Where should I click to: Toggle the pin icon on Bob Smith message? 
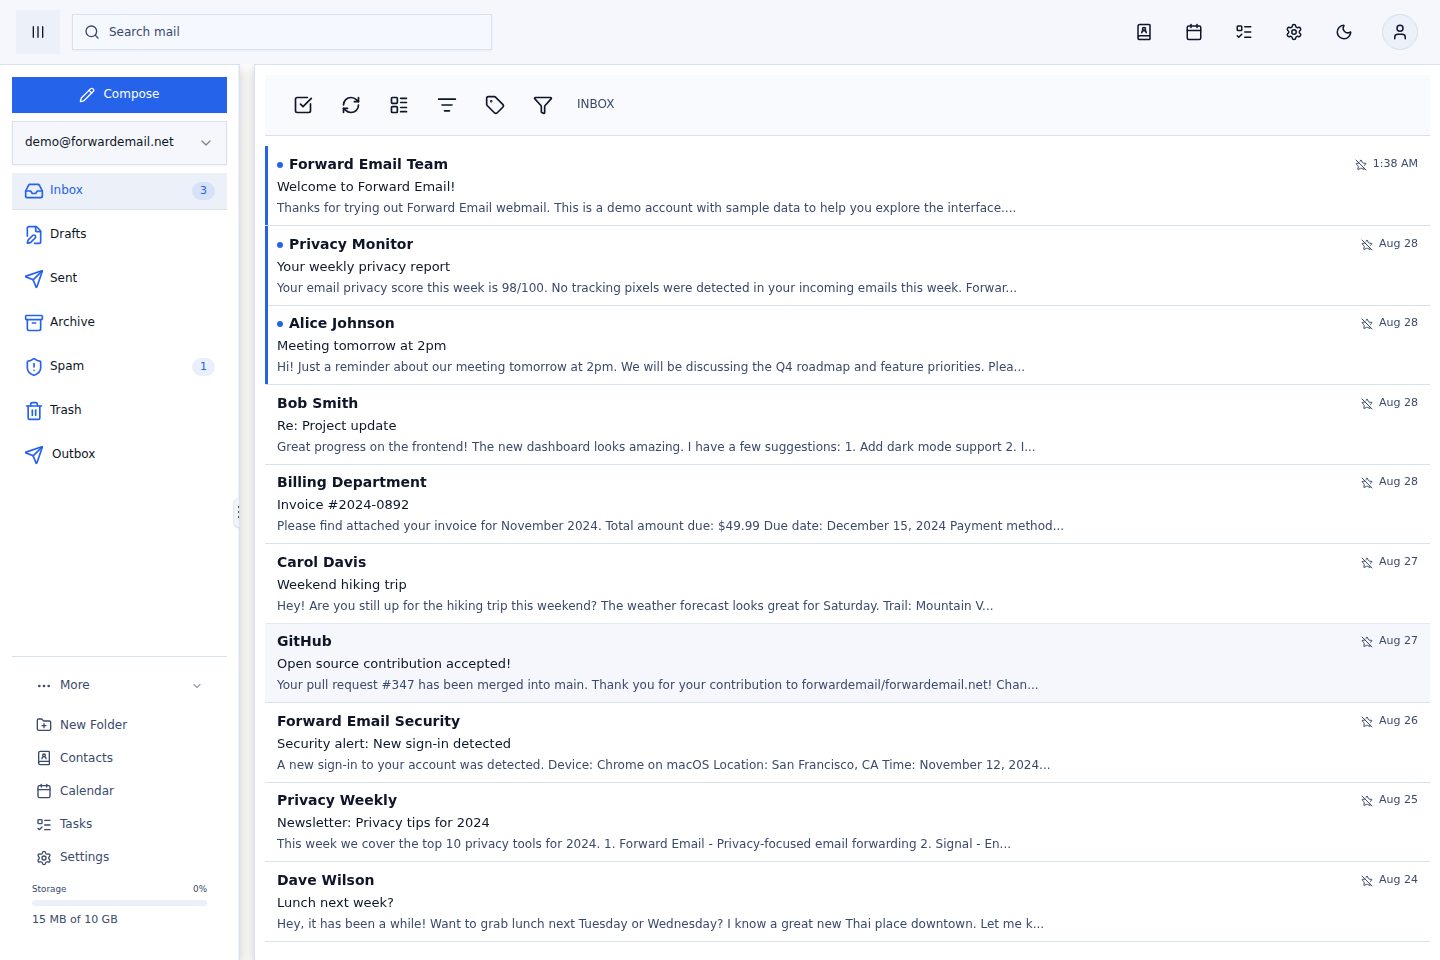(1367, 404)
